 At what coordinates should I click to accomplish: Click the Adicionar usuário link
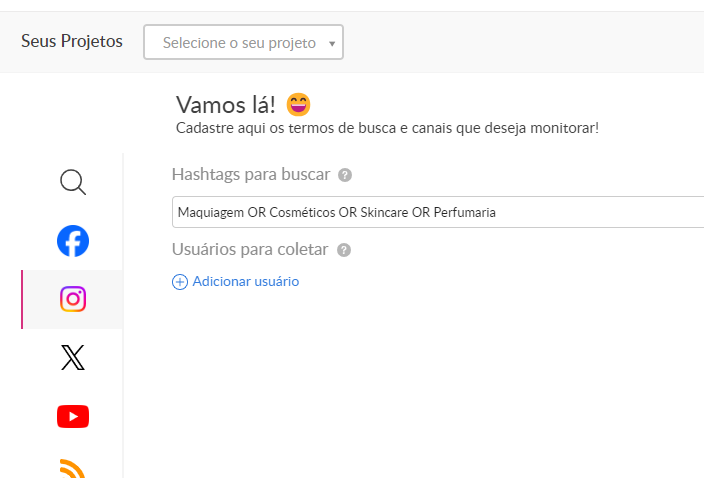pyautogui.click(x=245, y=282)
